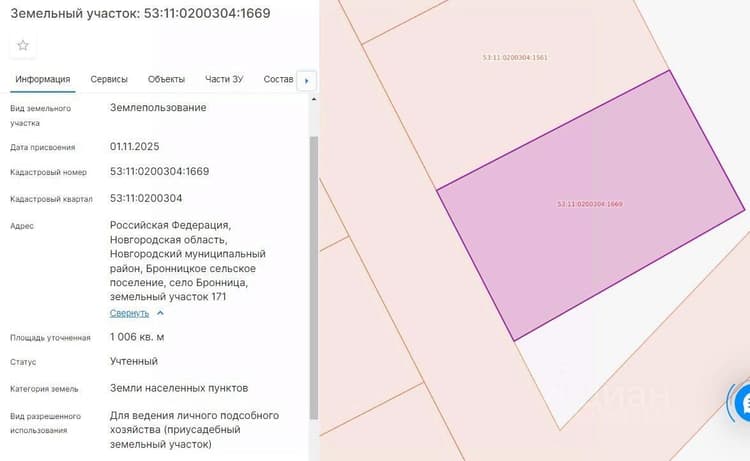Image resolution: width=750 pixels, height=461 pixels.
Task: Click the Земельный участок title heading
Action: (141, 13)
